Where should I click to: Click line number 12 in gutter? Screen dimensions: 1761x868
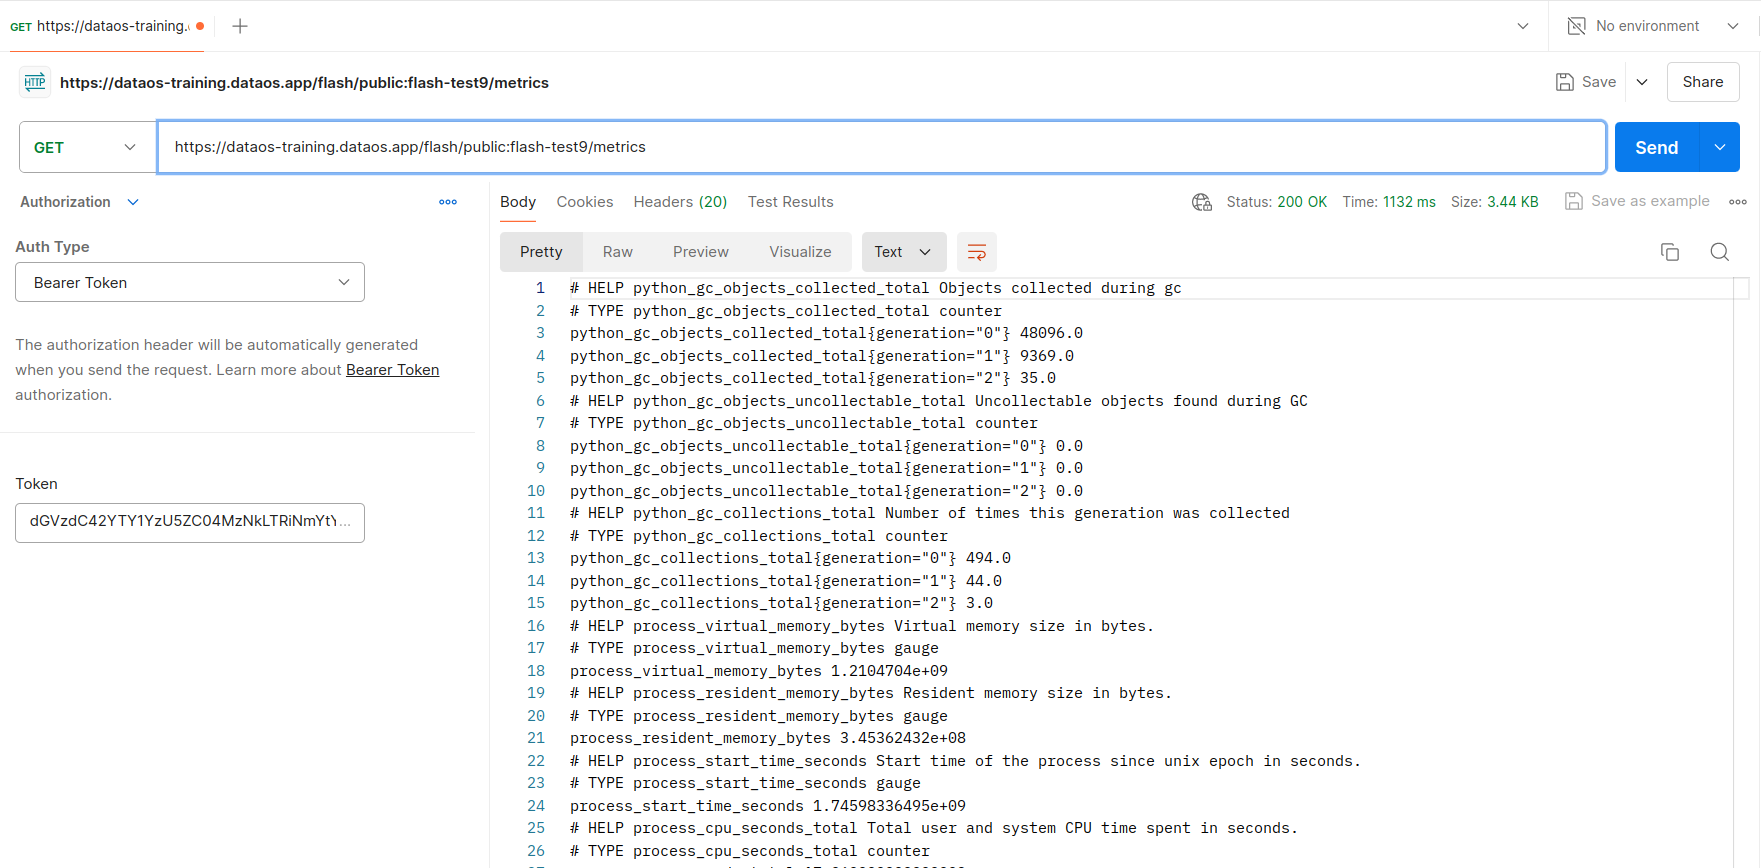click(x=536, y=536)
